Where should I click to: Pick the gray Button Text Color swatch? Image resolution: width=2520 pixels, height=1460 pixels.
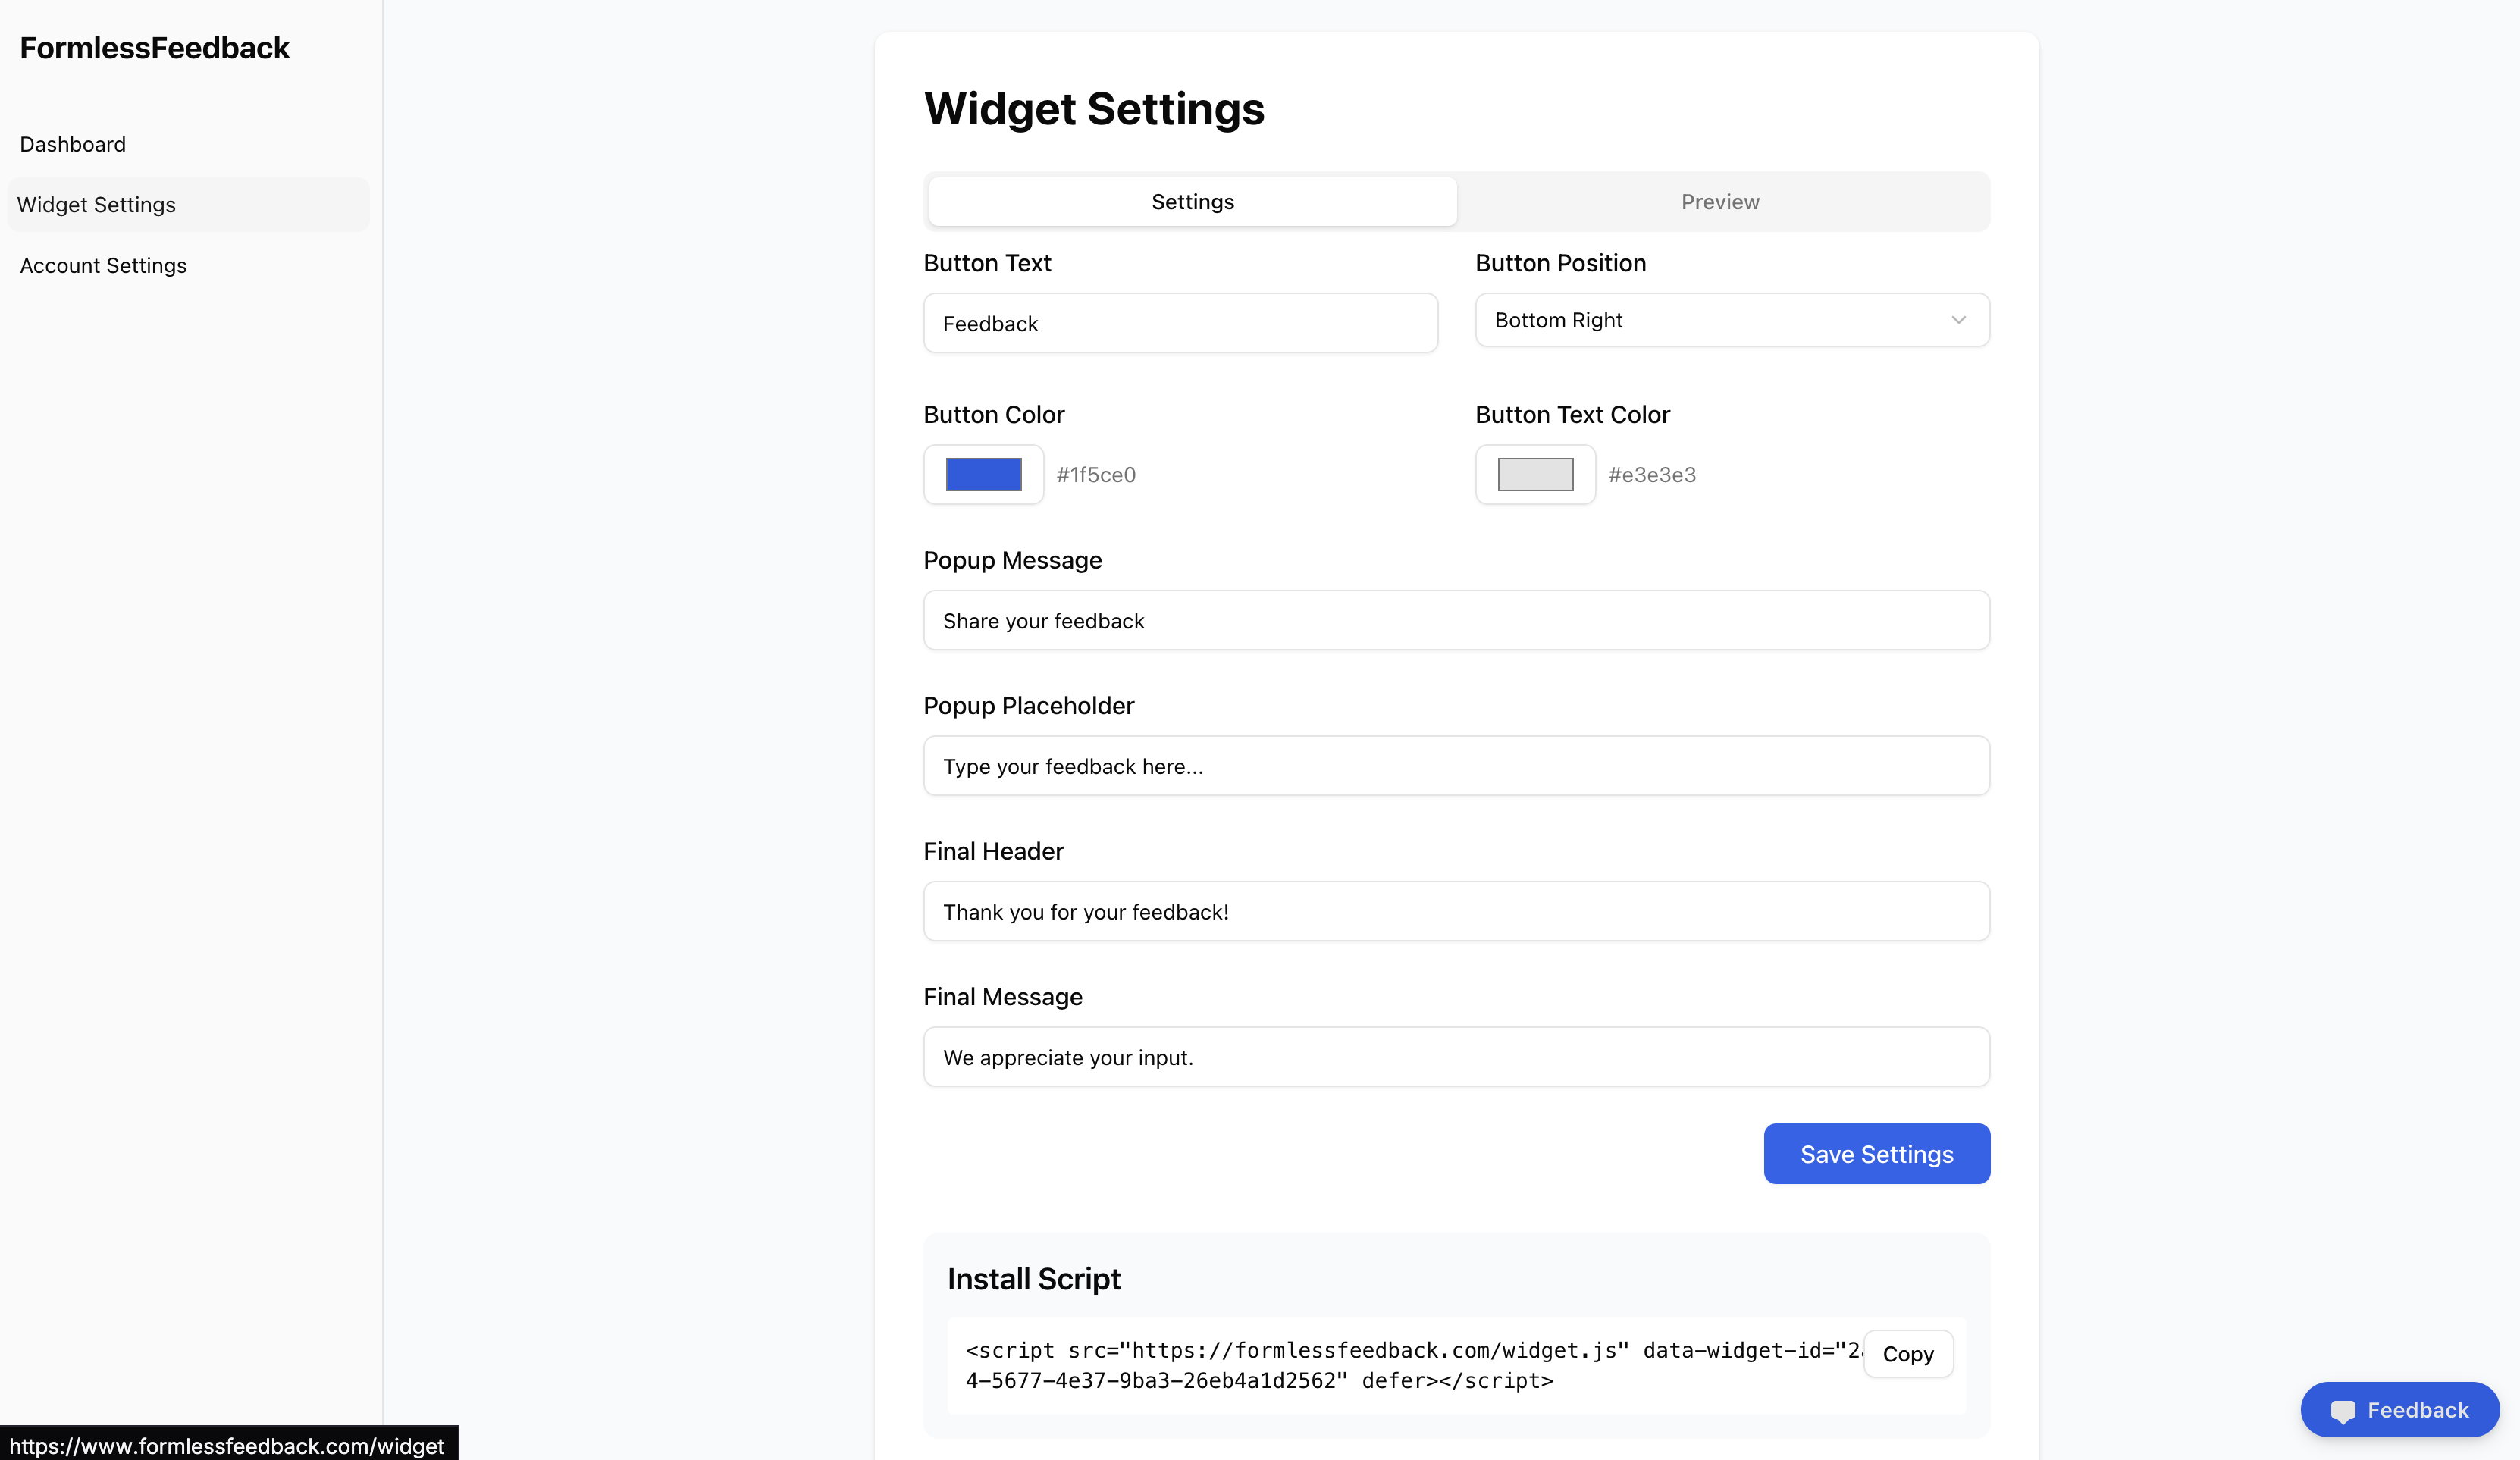point(1535,474)
